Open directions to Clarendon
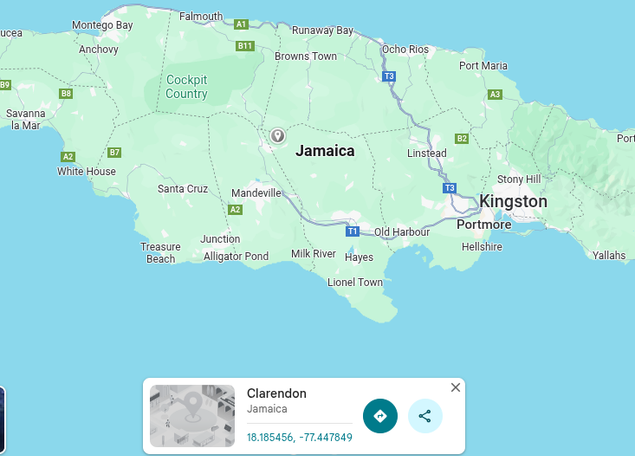Viewport: 635px width, 456px height. (380, 416)
